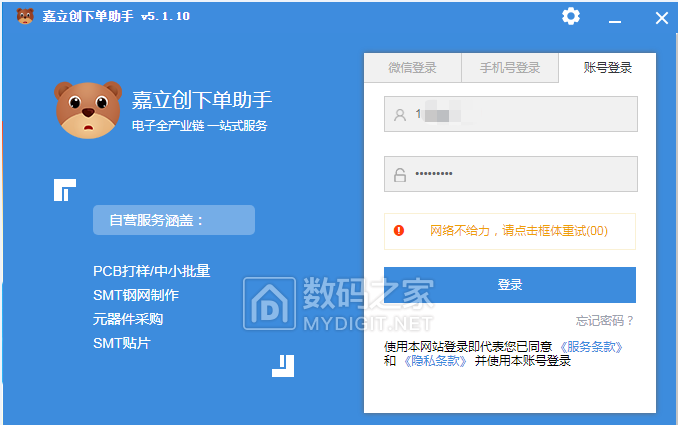Focus the account number input field
The height and width of the screenshot is (425, 678).
[x=520, y=114]
